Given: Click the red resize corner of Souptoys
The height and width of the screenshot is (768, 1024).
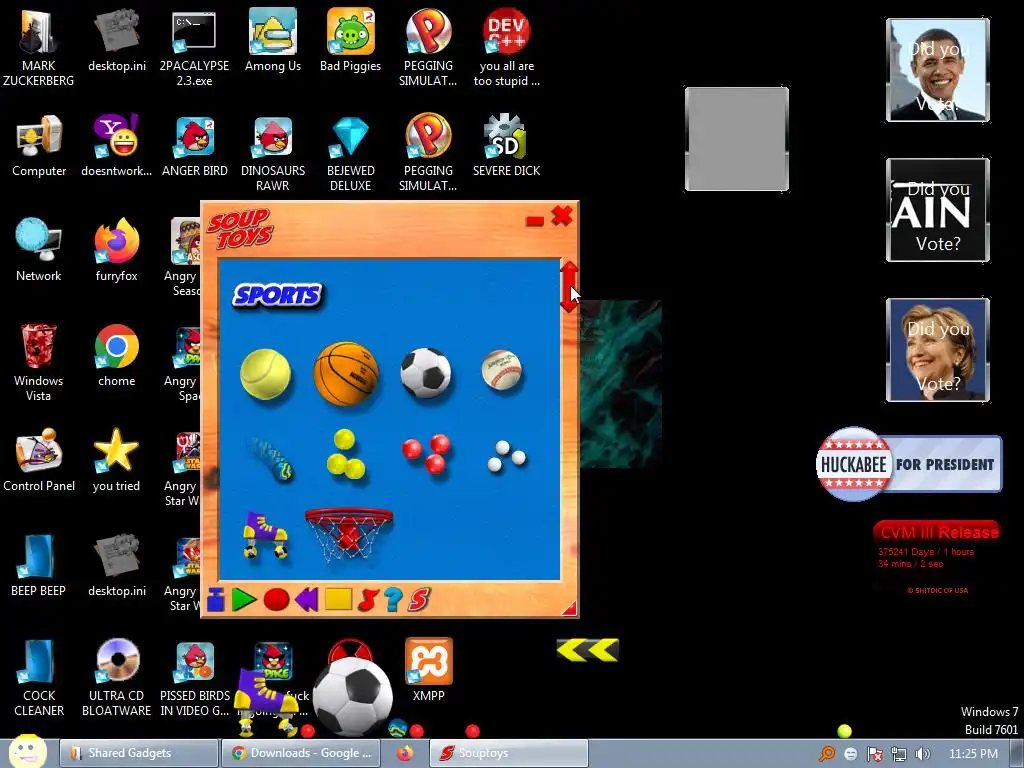Looking at the screenshot, I should pos(569,608).
